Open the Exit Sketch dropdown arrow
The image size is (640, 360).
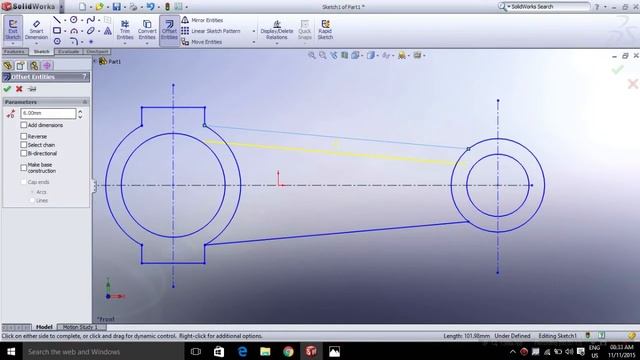[x=13, y=43]
